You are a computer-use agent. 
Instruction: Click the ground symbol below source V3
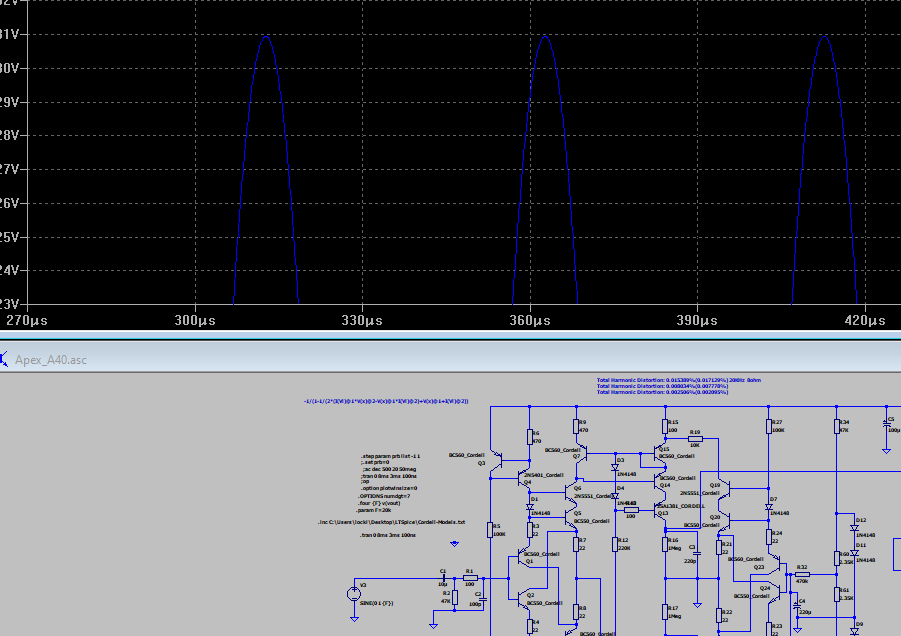pos(354,618)
